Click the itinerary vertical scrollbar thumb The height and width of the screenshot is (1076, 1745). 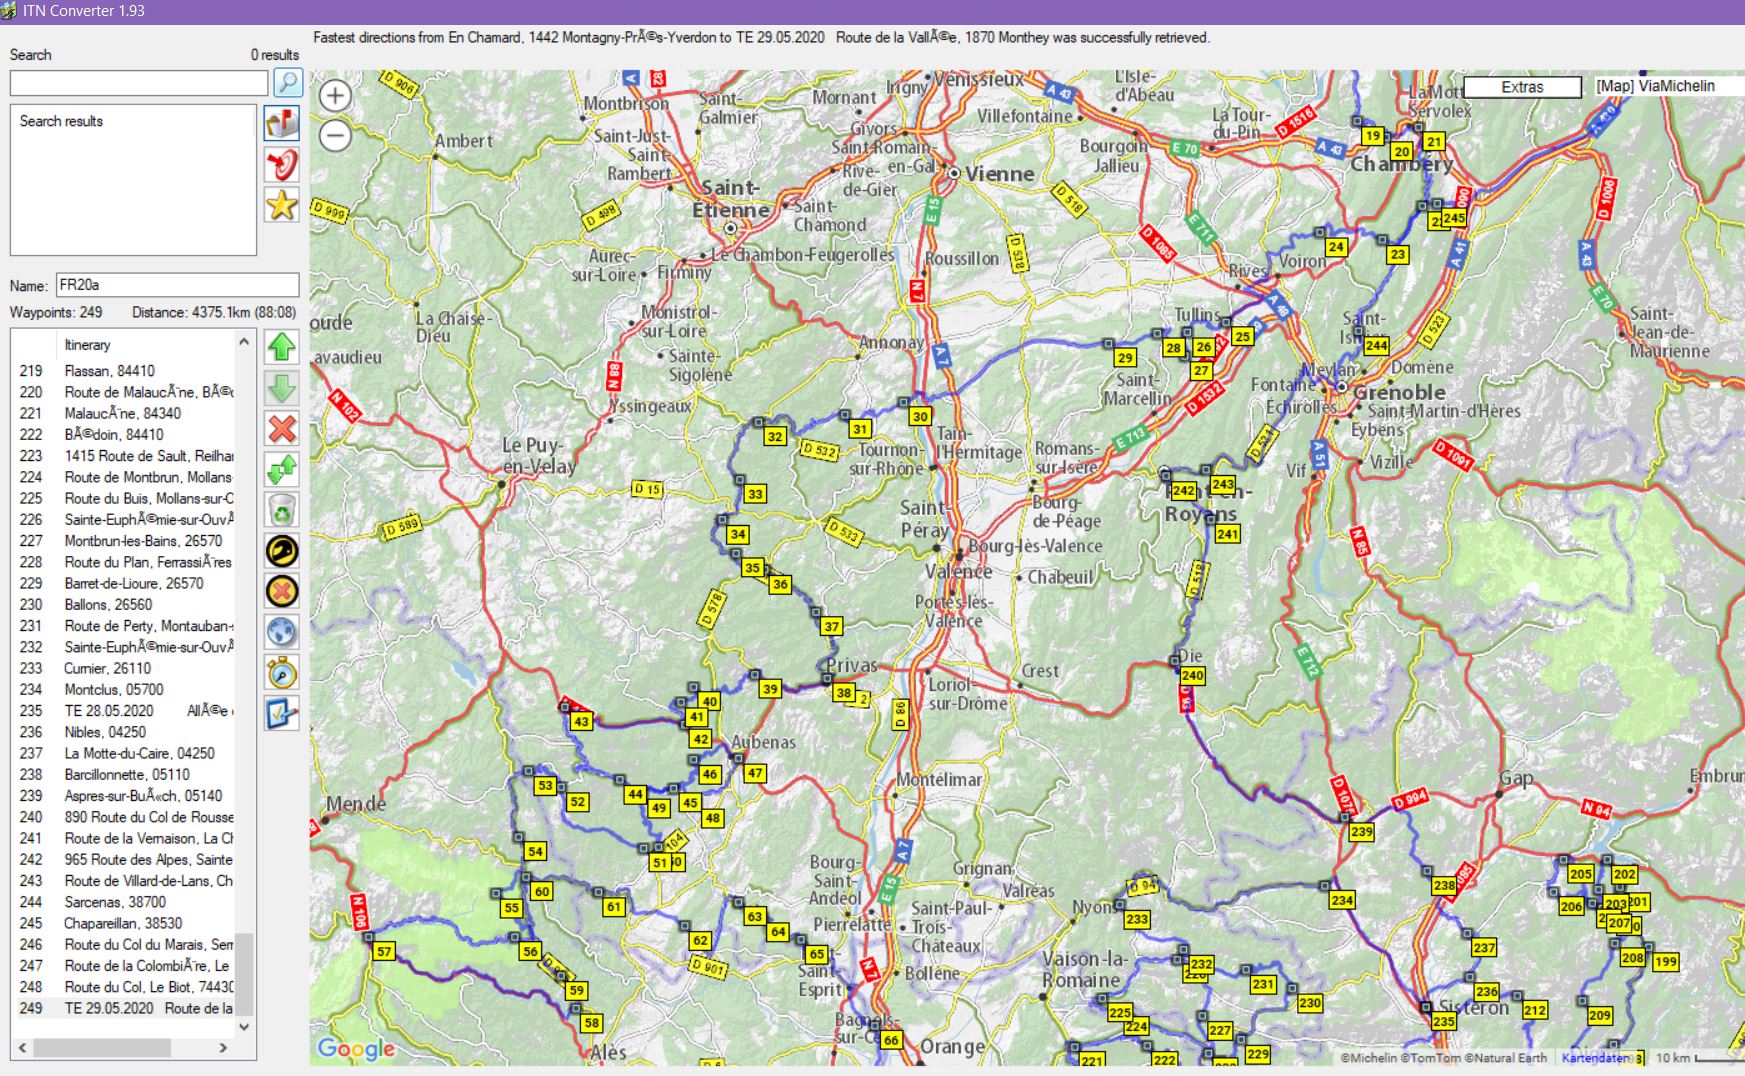coord(244,974)
